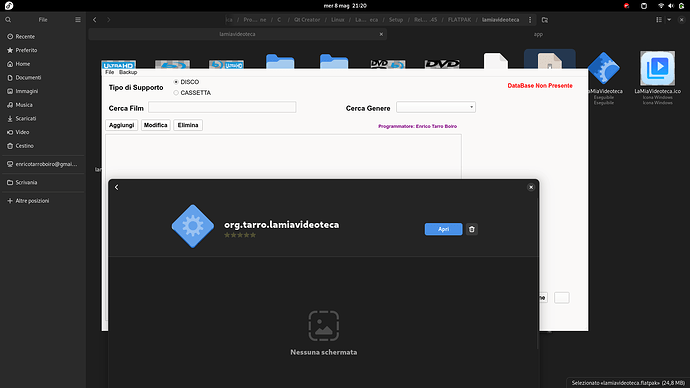Click the org.tarro.lamiavideoteca app icon

193,226
